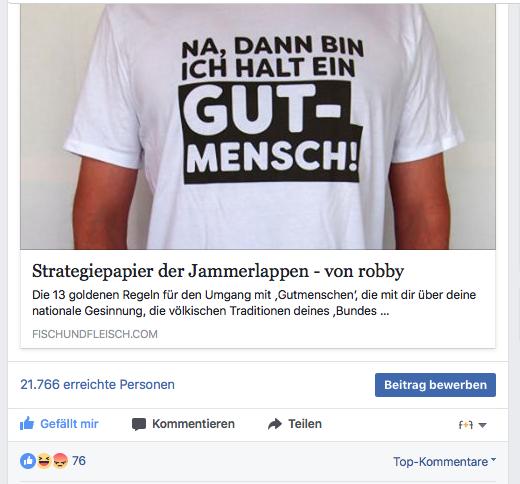Click the small profile avatar icon

pyautogui.click(x=466, y=425)
